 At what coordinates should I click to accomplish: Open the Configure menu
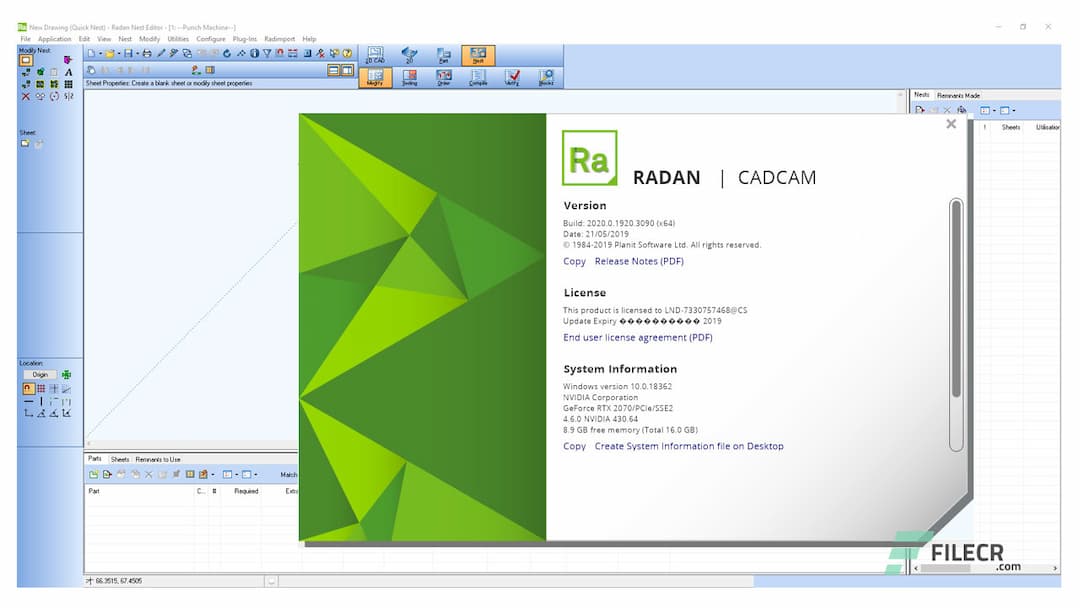(x=210, y=39)
